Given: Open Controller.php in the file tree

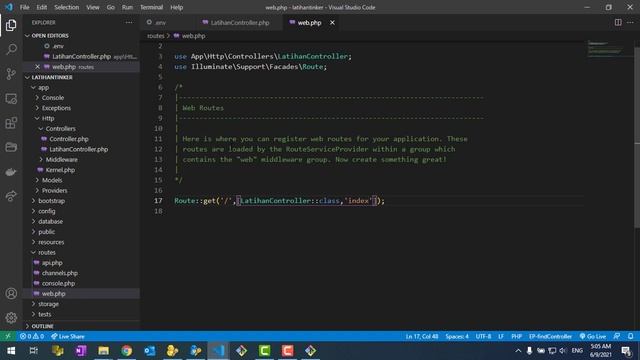Looking at the screenshot, I should (82, 139).
